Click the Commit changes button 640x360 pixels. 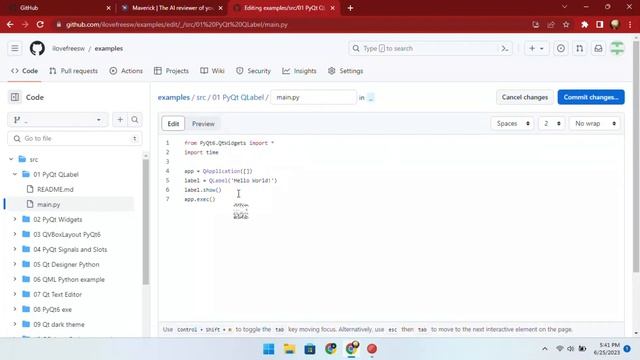591,97
